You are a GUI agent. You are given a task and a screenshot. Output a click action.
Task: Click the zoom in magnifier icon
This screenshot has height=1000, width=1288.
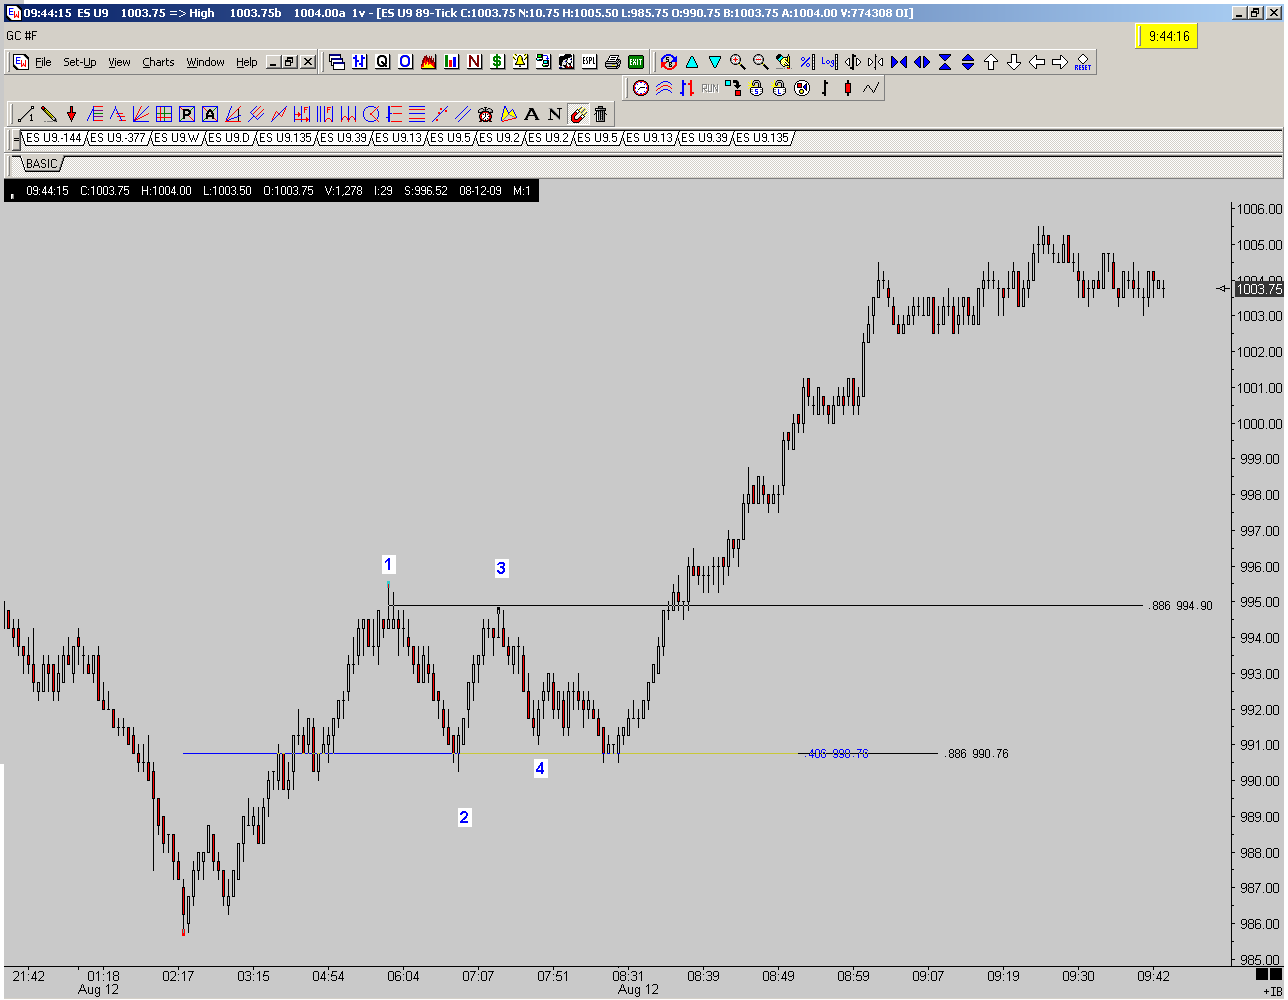point(738,62)
